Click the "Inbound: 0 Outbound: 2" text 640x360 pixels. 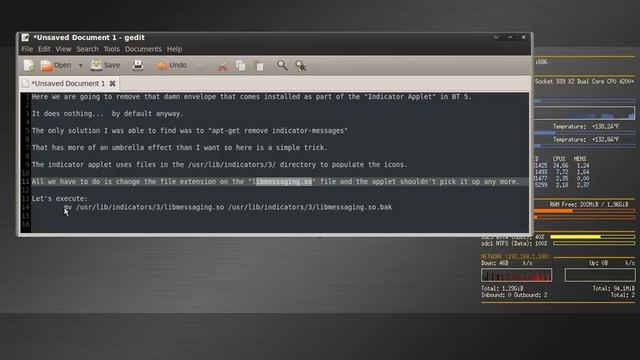514,295
